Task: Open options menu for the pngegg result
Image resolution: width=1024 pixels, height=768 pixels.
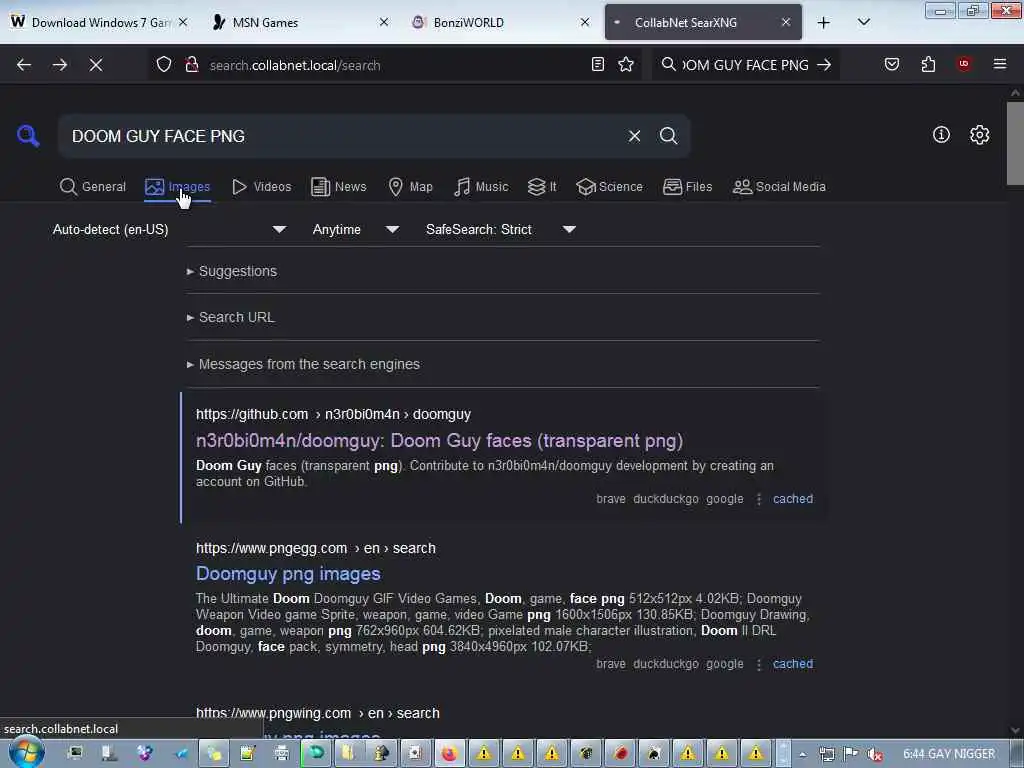Action: tap(758, 664)
